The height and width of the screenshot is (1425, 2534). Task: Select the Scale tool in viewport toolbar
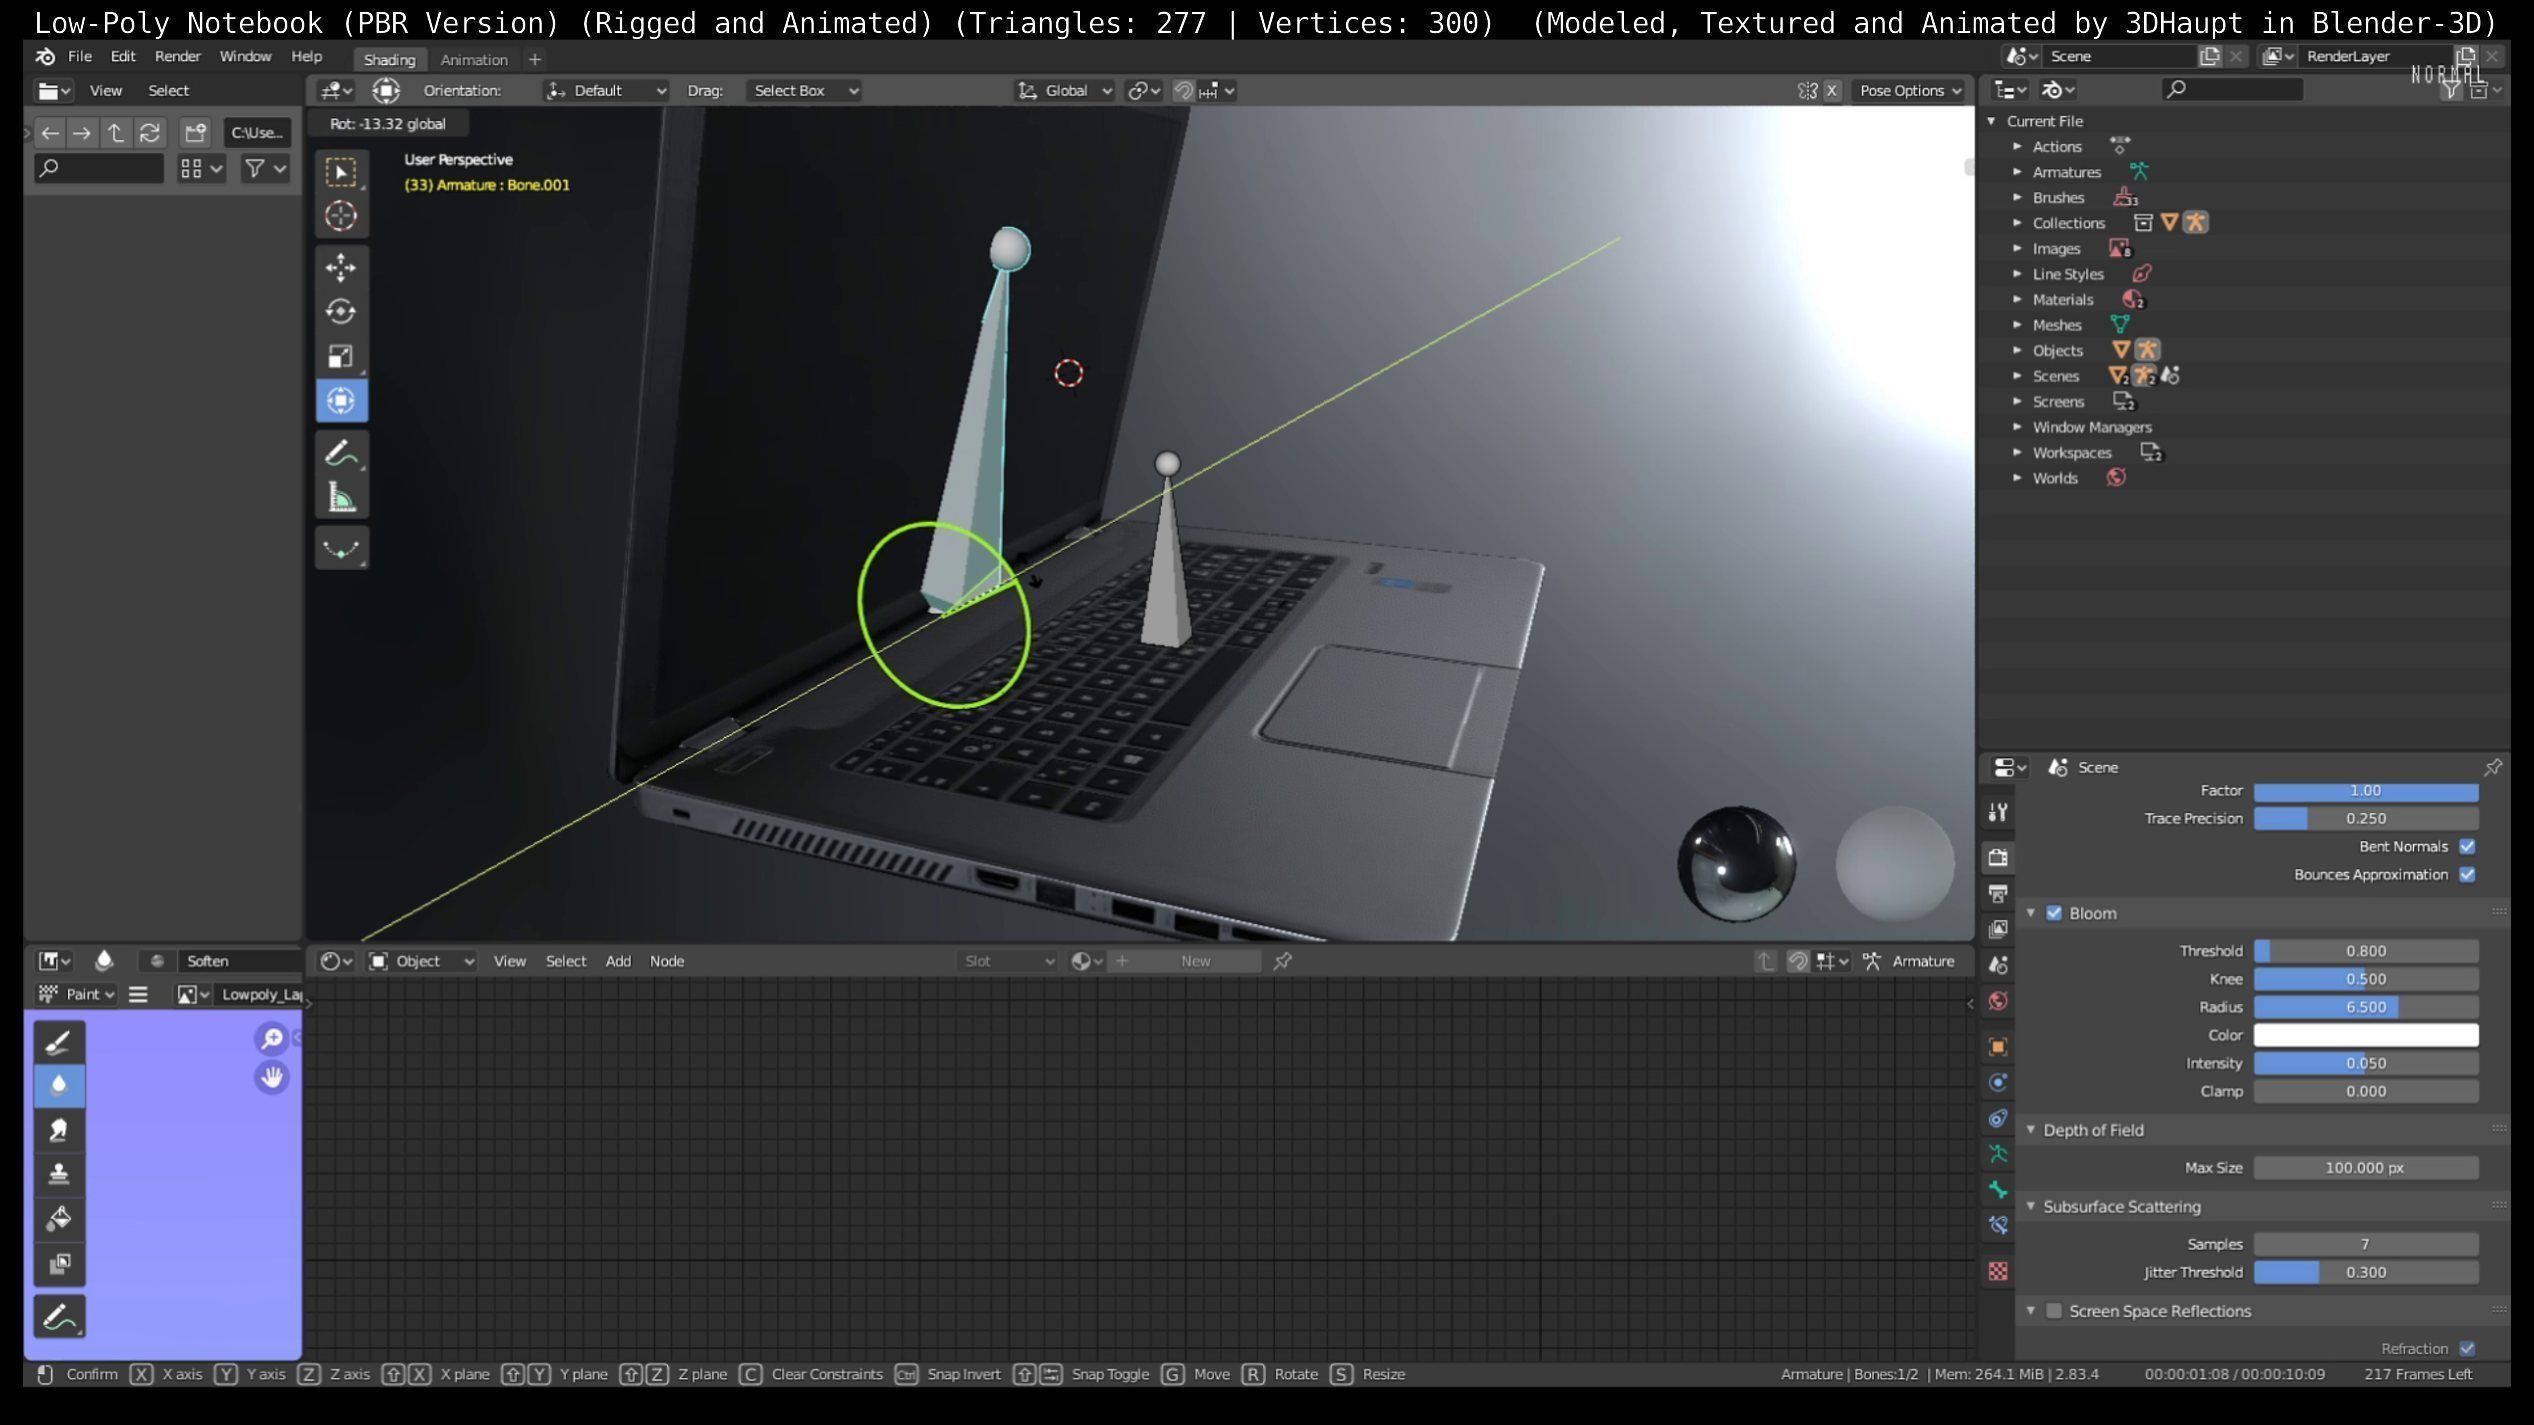(341, 356)
